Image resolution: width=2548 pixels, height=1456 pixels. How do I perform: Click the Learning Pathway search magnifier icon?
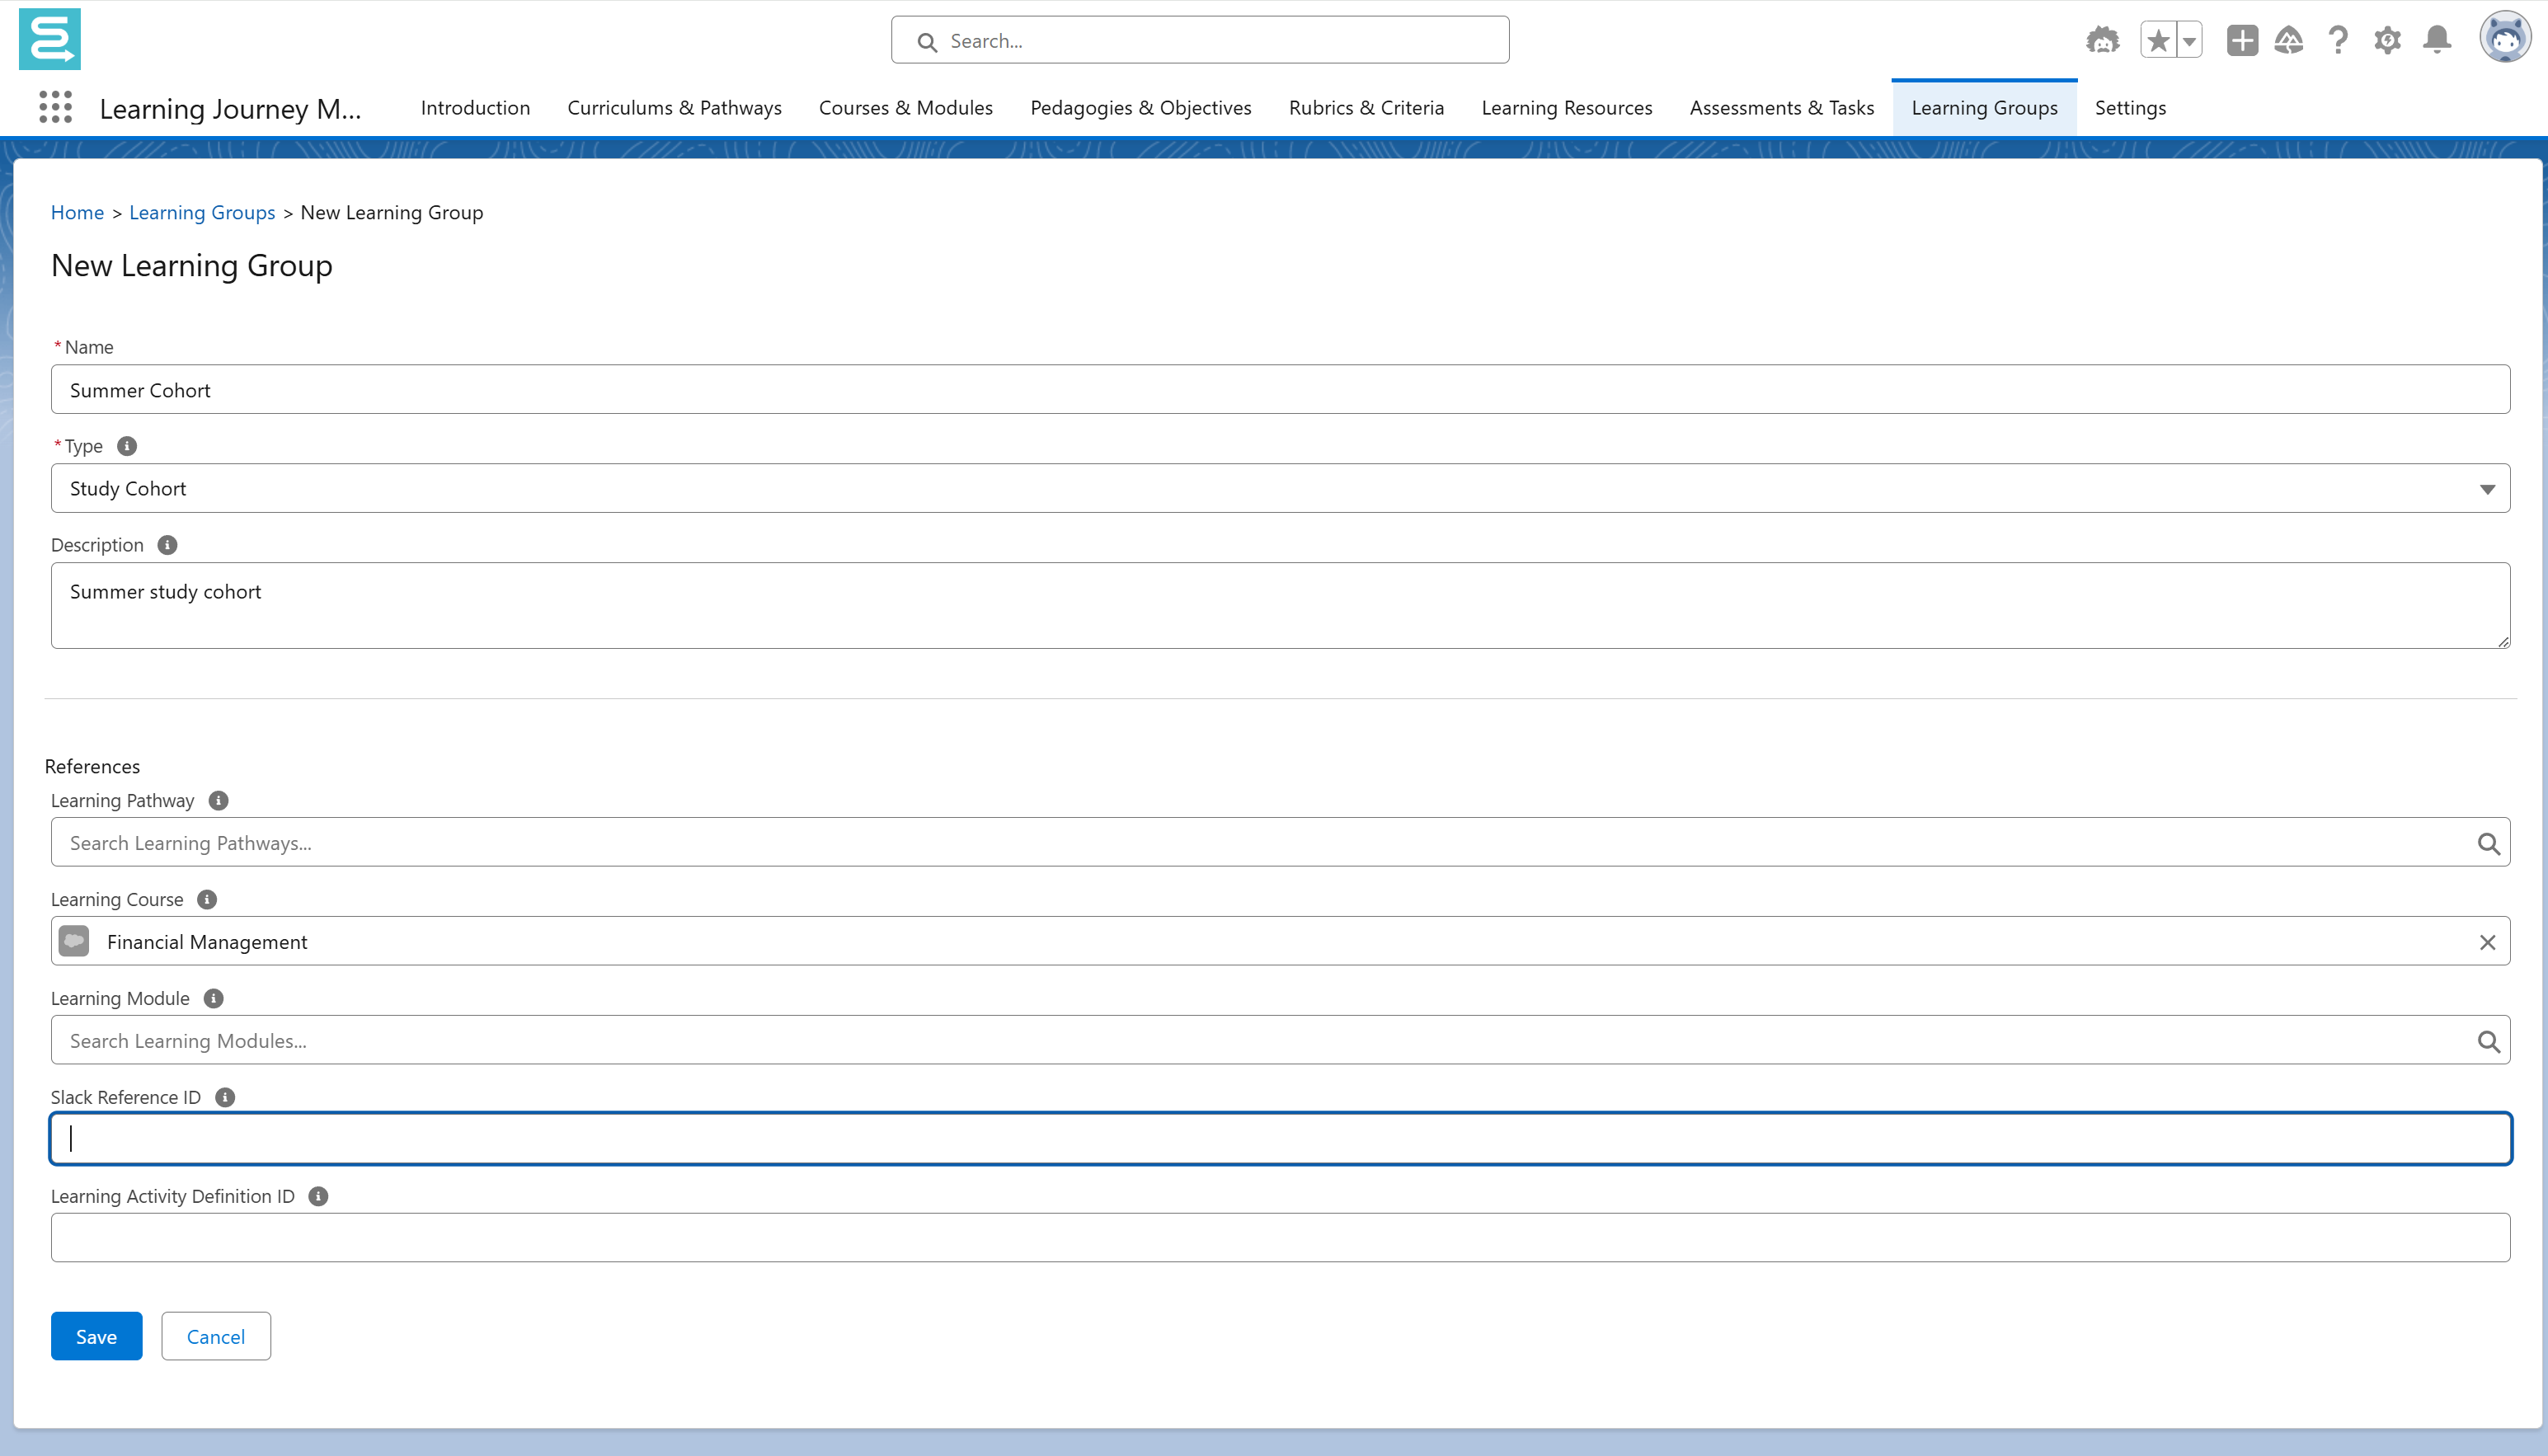coord(2488,843)
